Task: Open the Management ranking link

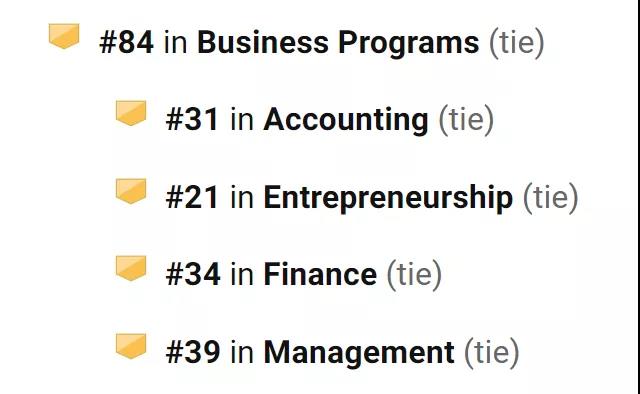Action: click(359, 352)
